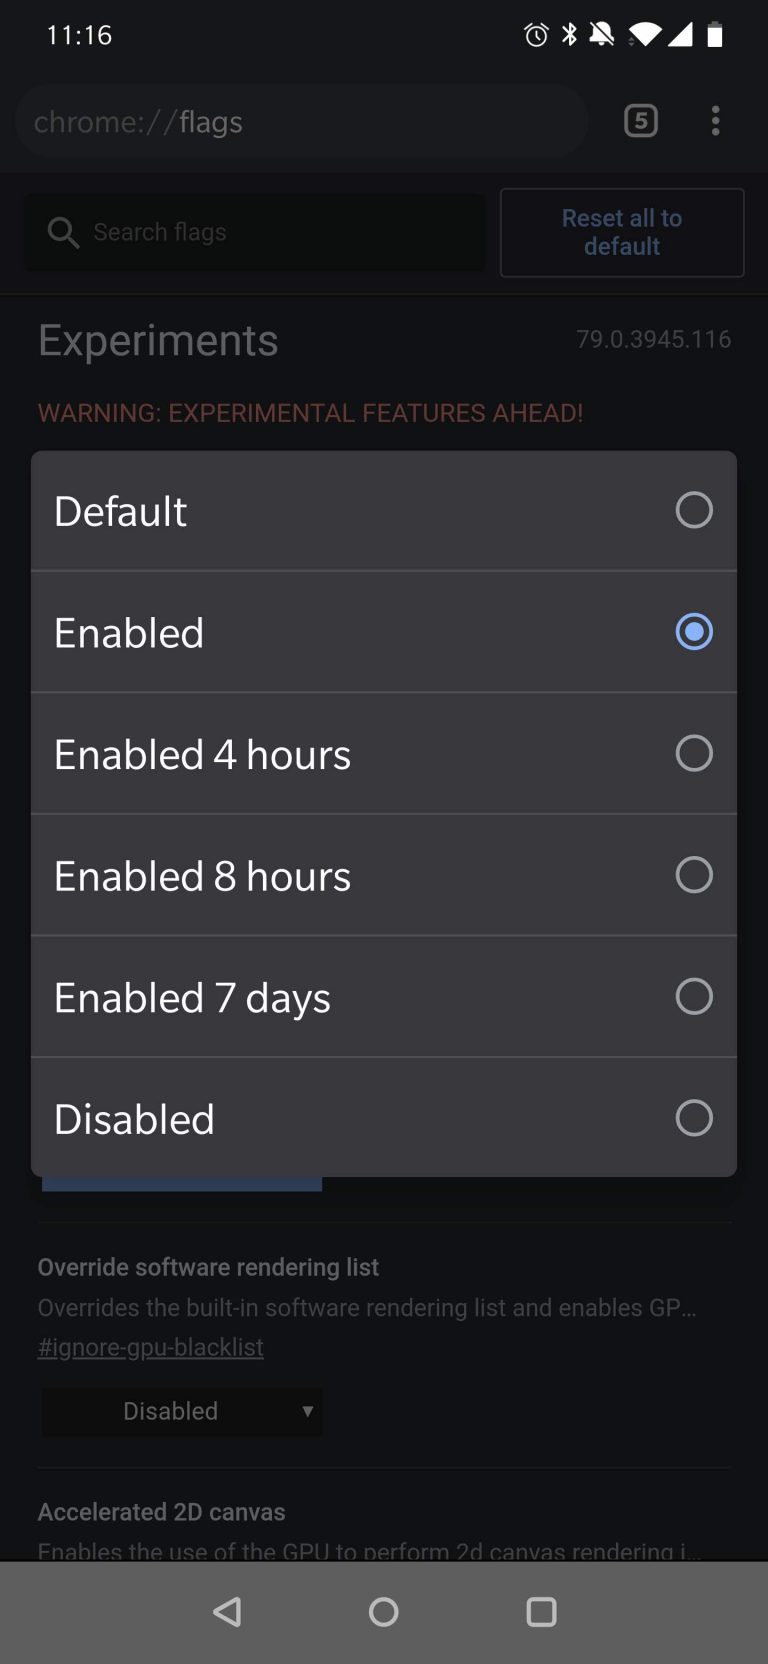This screenshot has height=1664, width=768.
Task: Open the Chrome three-dot overflow menu
Action: 716,121
